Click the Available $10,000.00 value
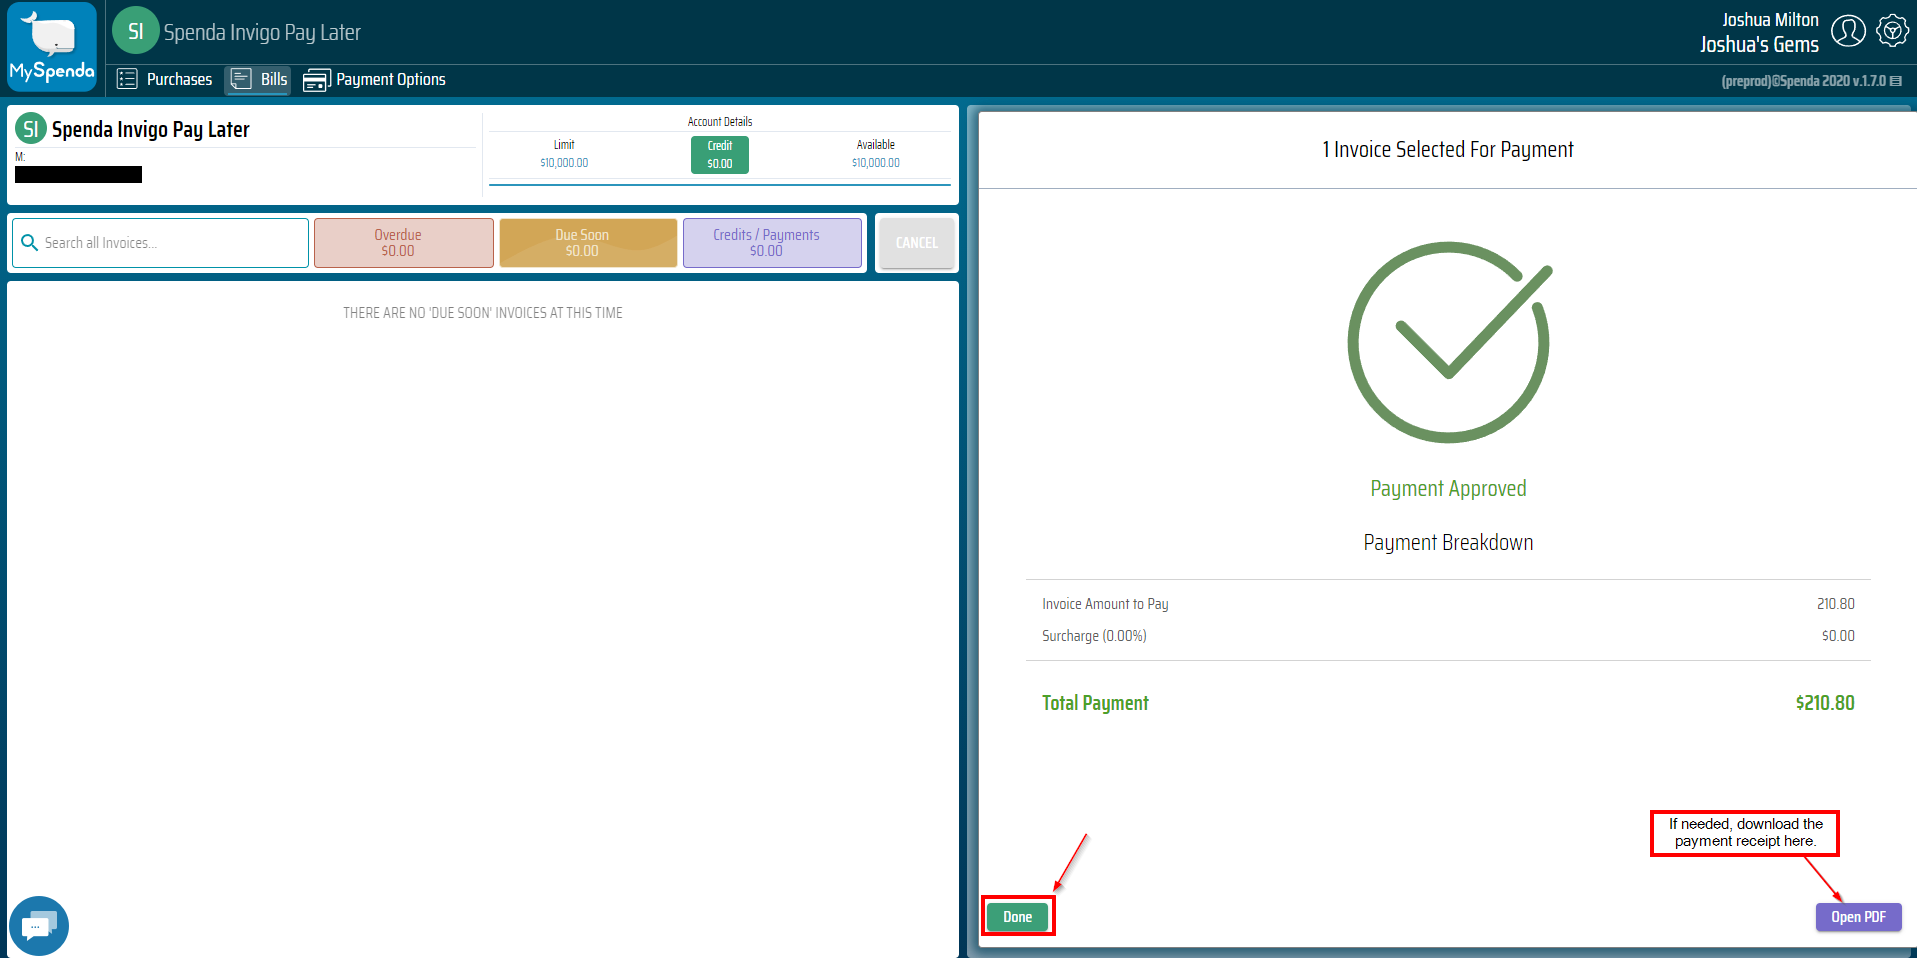The width and height of the screenshot is (1917, 958). (x=875, y=162)
